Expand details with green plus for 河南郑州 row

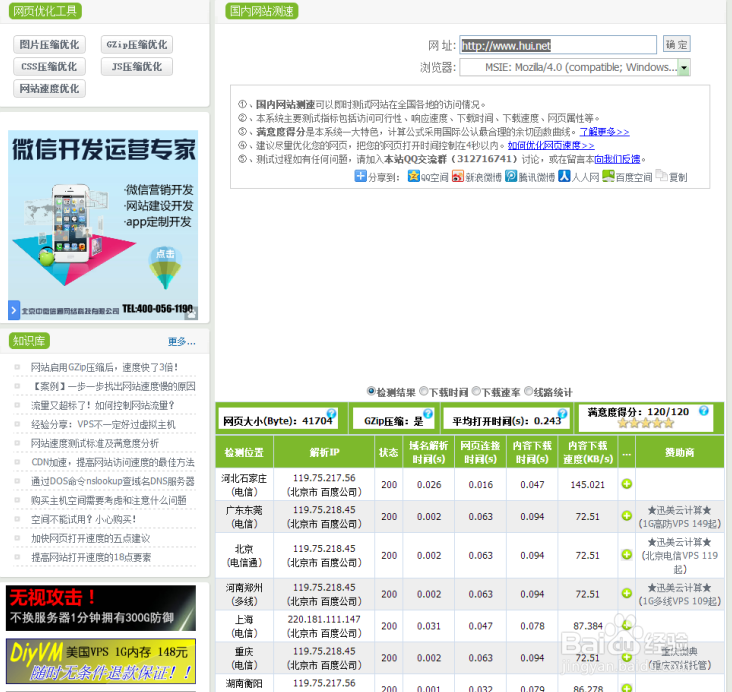pos(626,593)
